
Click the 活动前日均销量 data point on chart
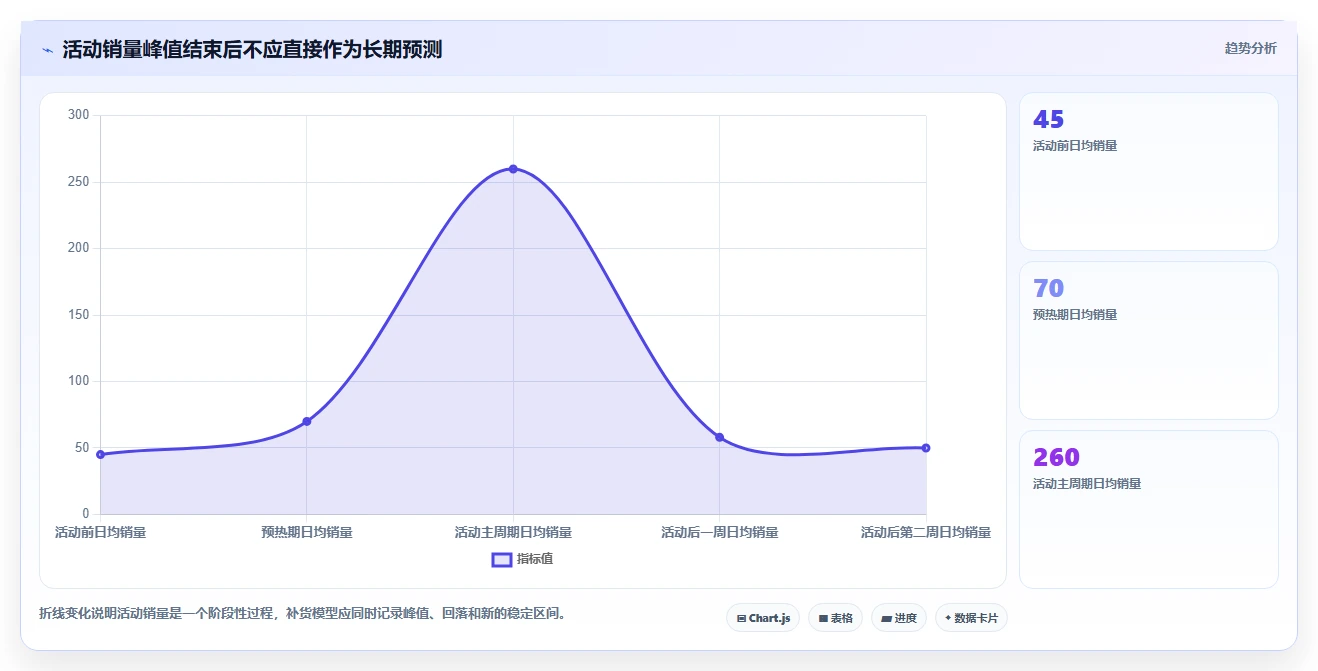tap(100, 454)
